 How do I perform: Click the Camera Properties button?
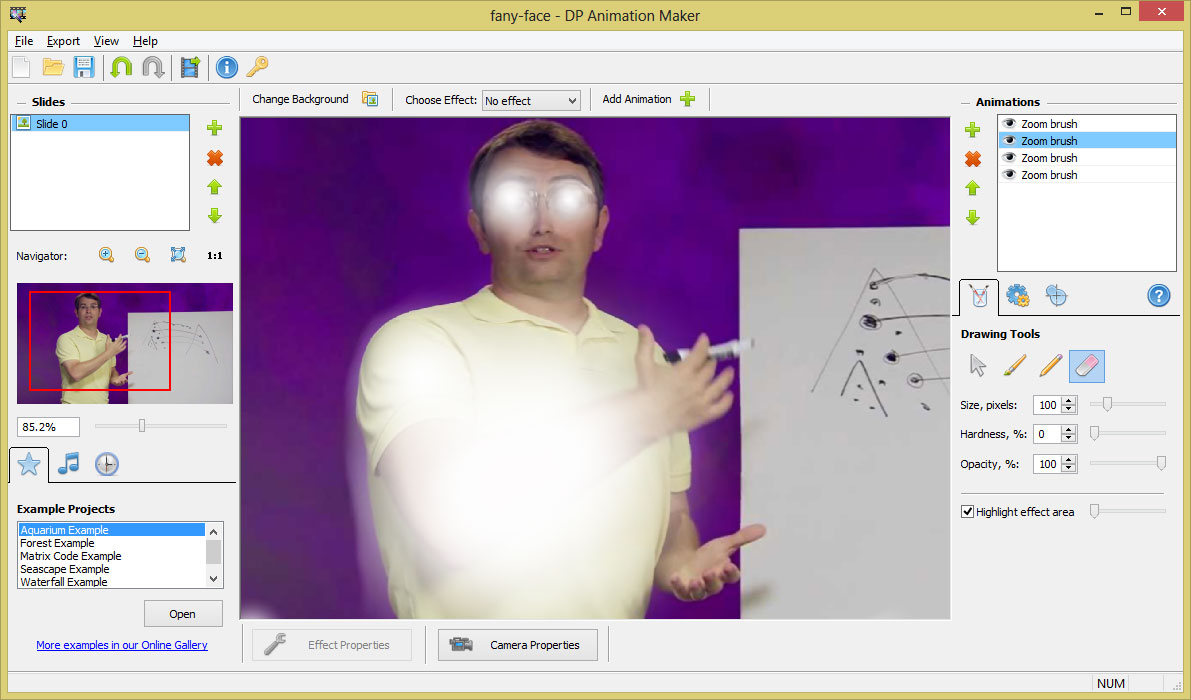tap(518, 645)
